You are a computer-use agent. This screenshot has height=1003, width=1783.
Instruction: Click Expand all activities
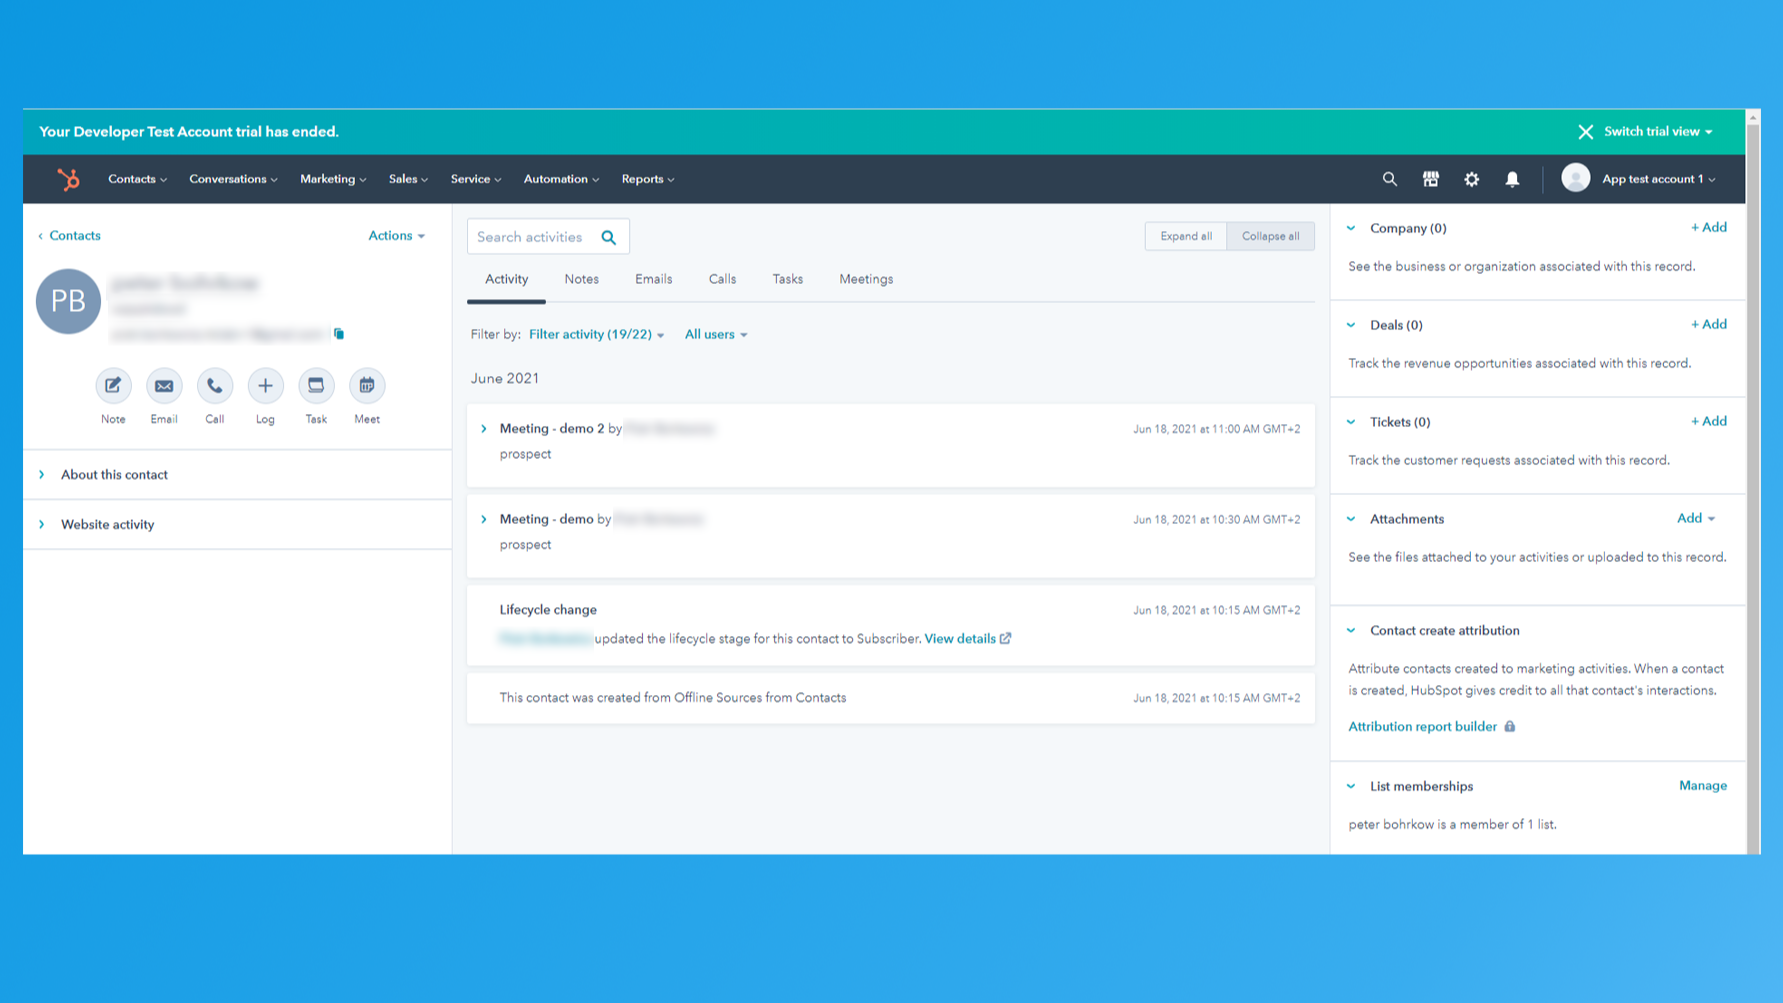(x=1185, y=236)
